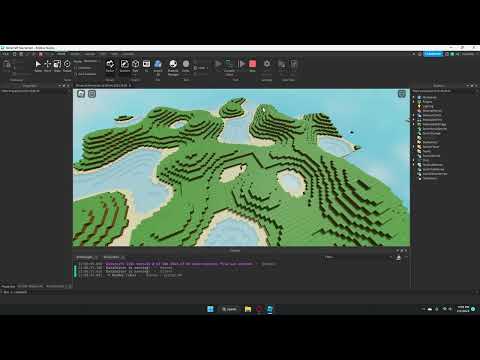The width and height of the screenshot is (480, 360).
Task: Close the Output panel with its X
Action: tap(406, 251)
